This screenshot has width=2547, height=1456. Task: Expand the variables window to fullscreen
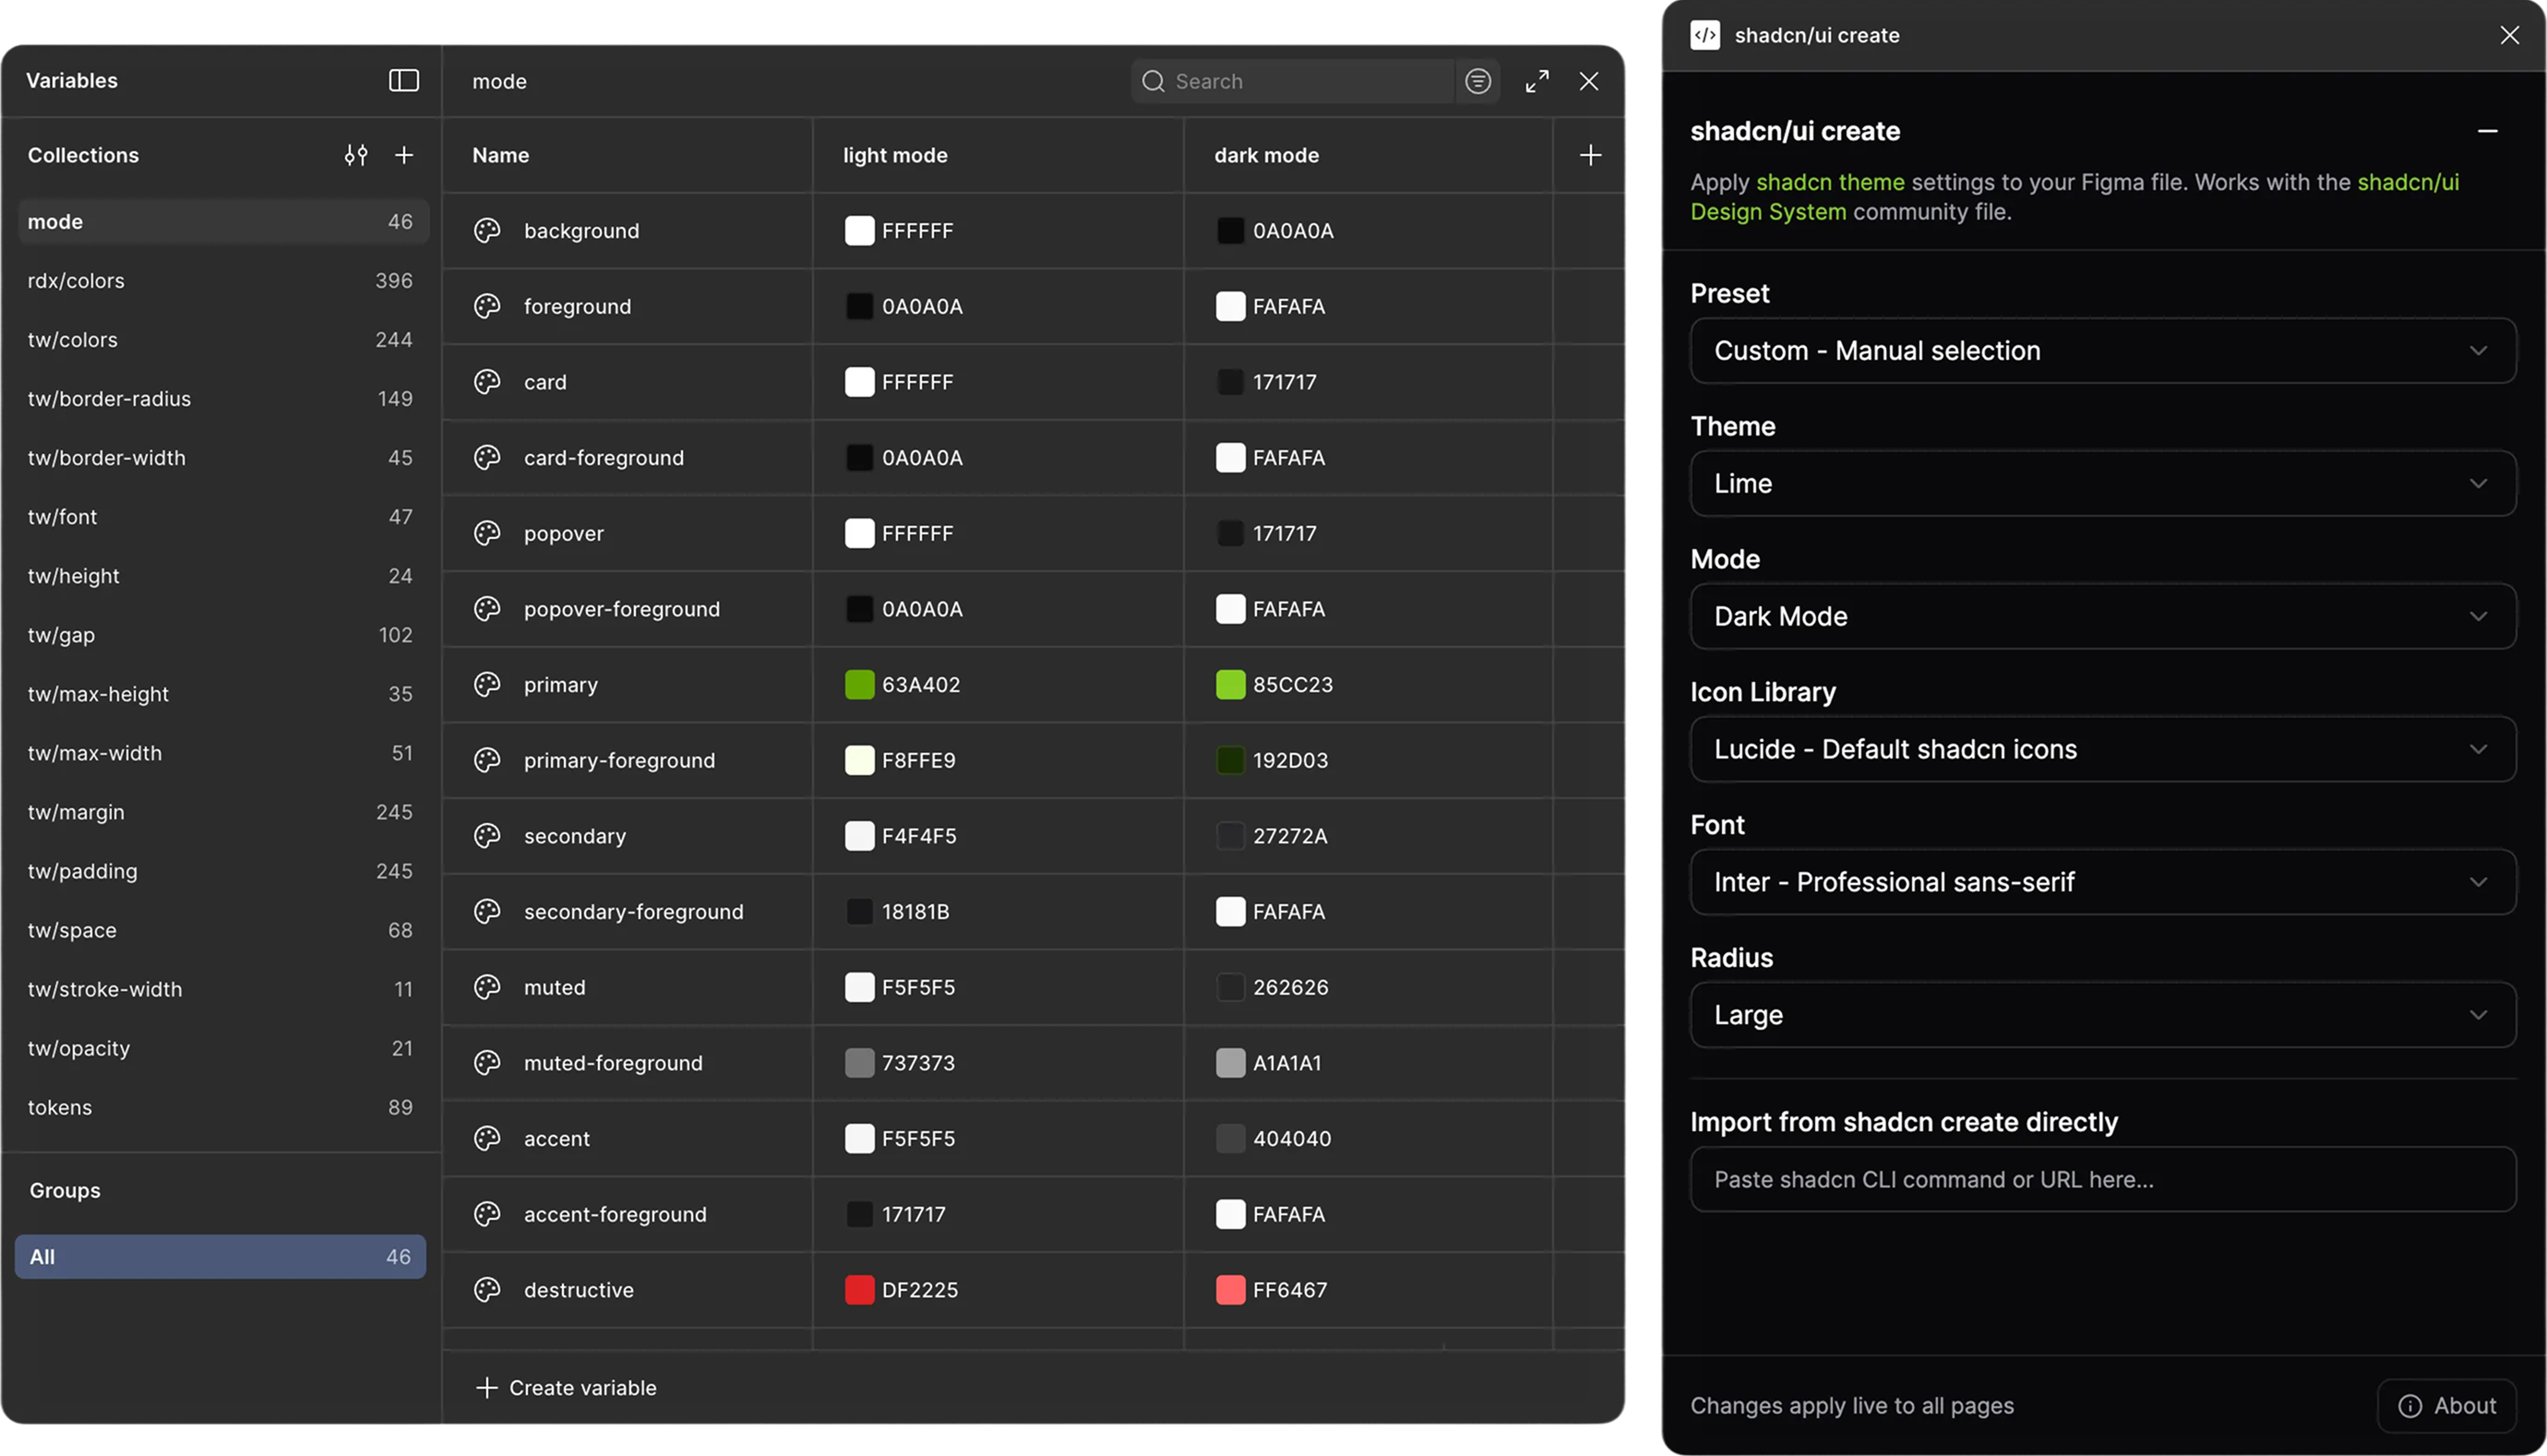[1537, 81]
